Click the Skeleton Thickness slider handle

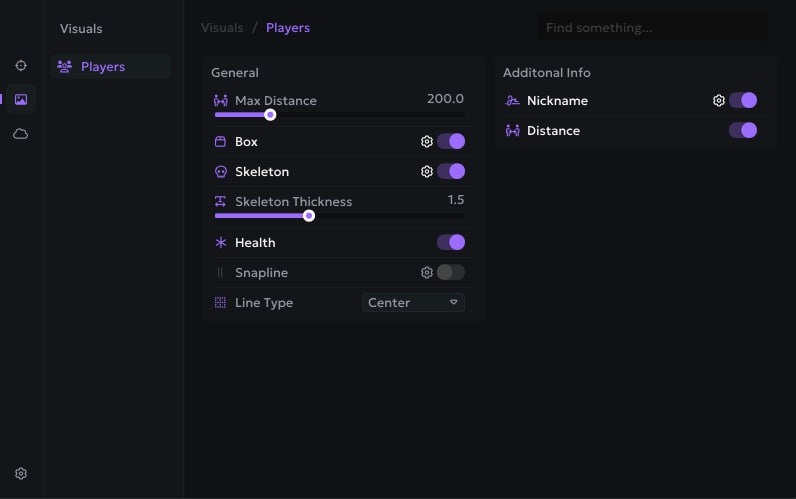309,216
